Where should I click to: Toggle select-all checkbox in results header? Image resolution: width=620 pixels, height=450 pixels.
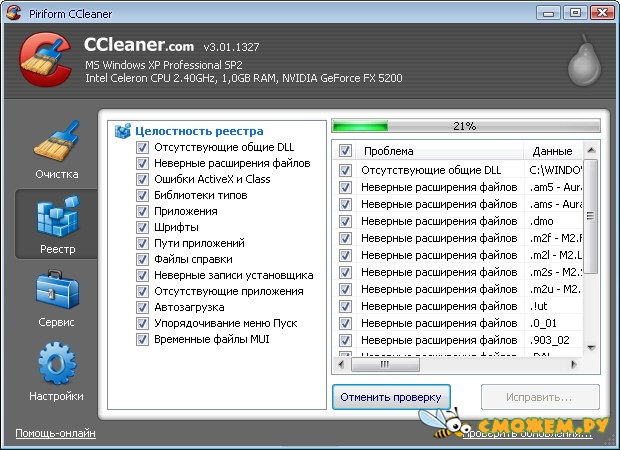(x=345, y=151)
